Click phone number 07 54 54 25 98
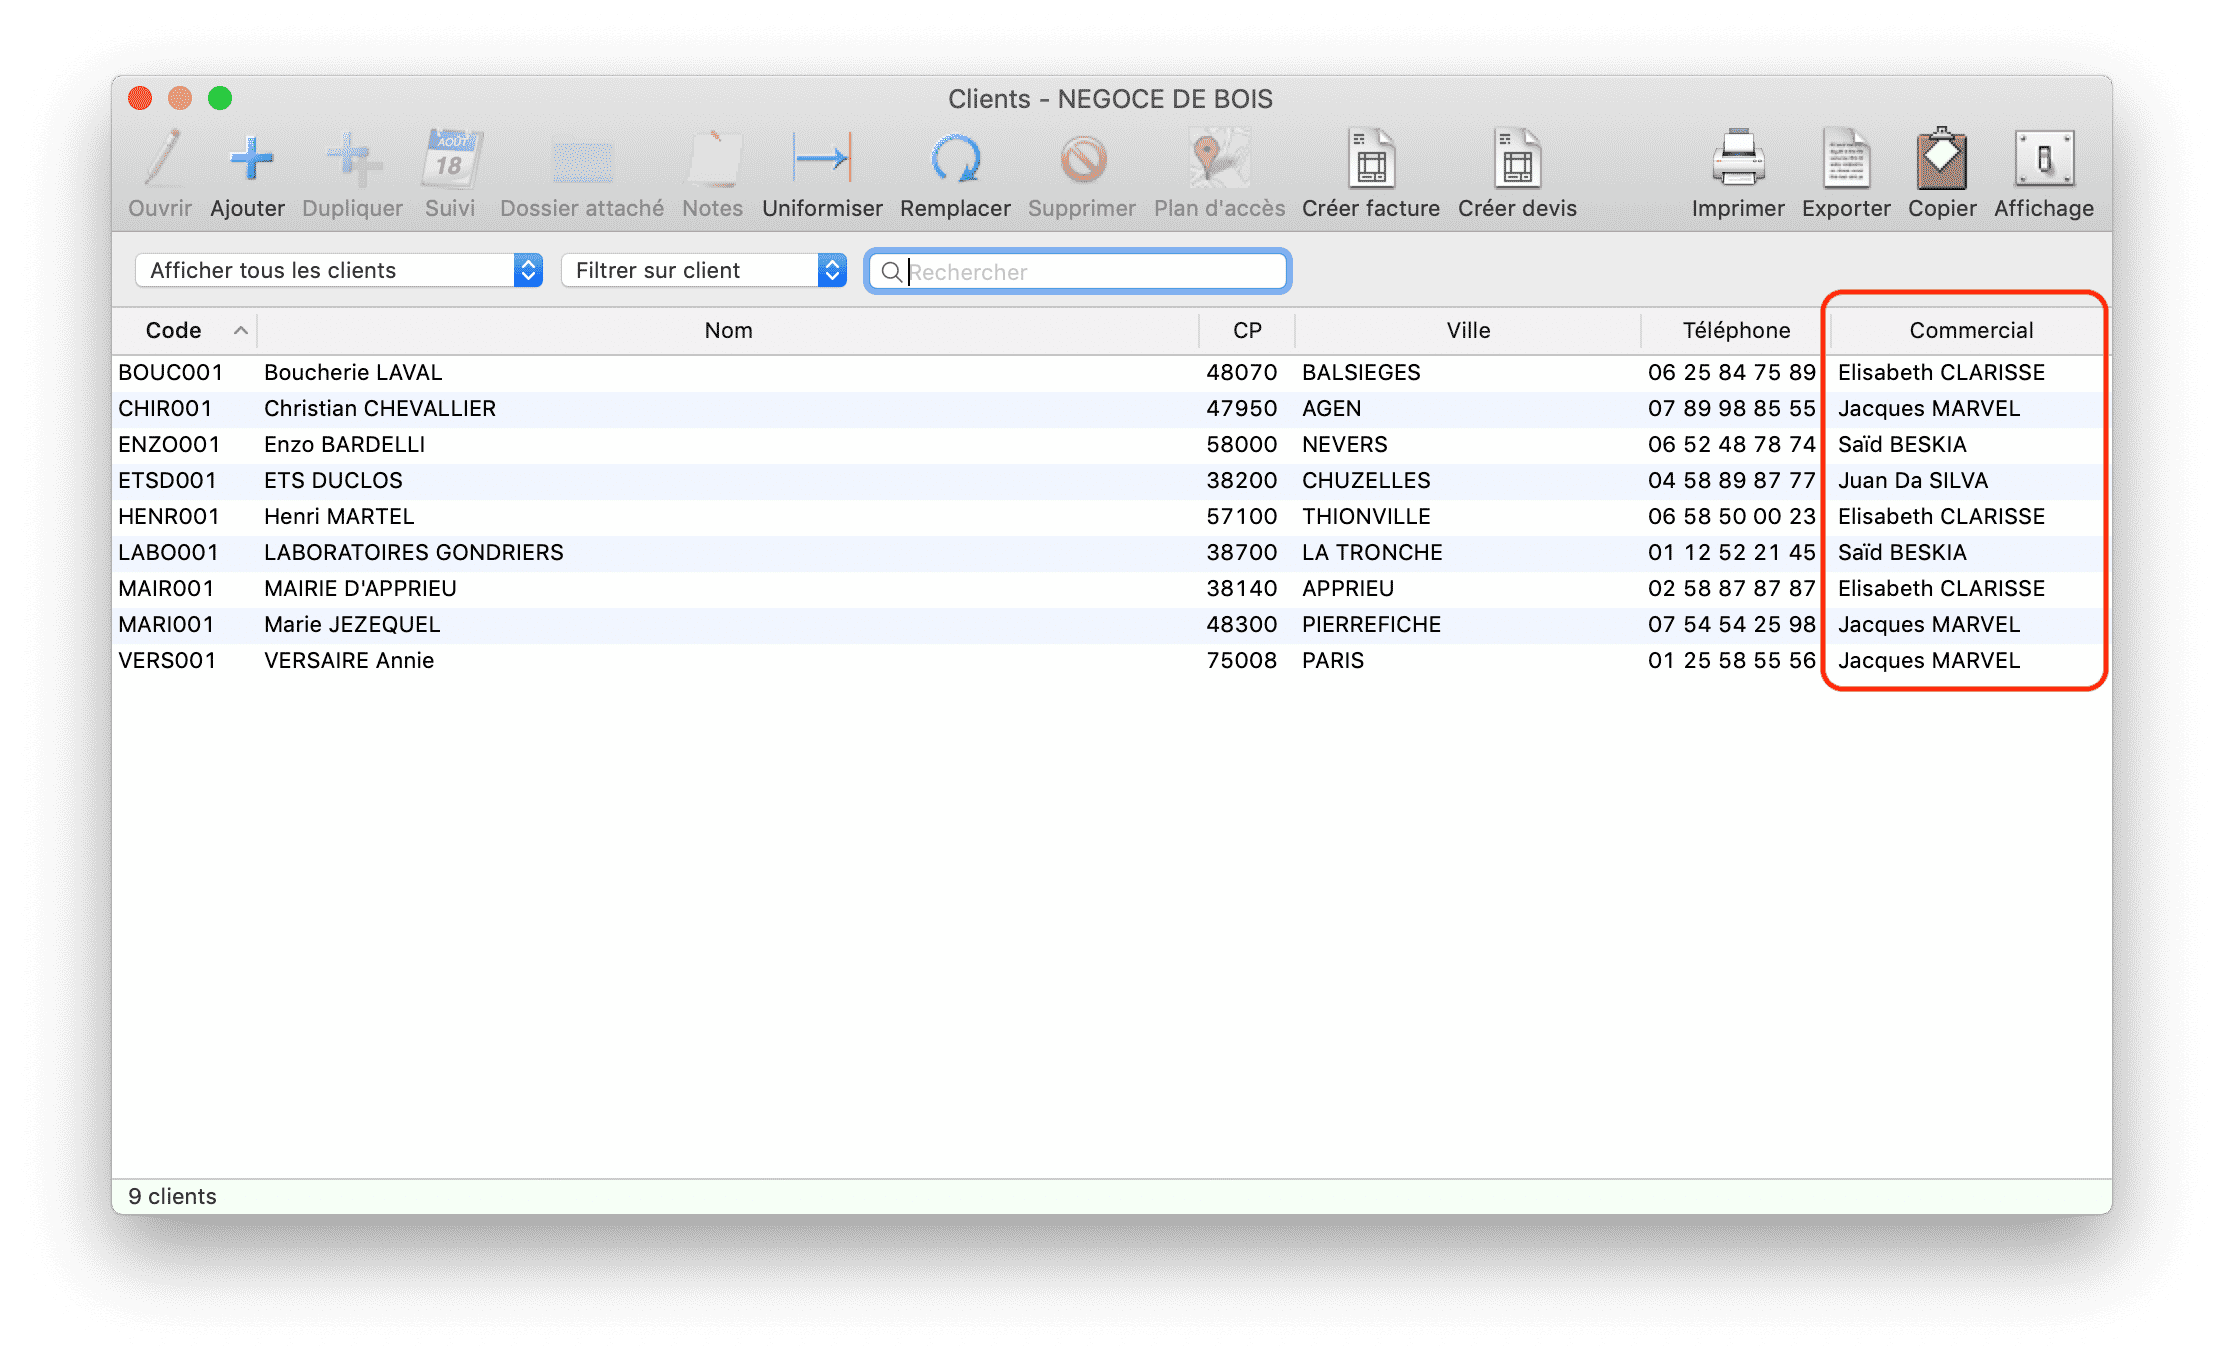This screenshot has width=2224, height=1362. [1731, 624]
